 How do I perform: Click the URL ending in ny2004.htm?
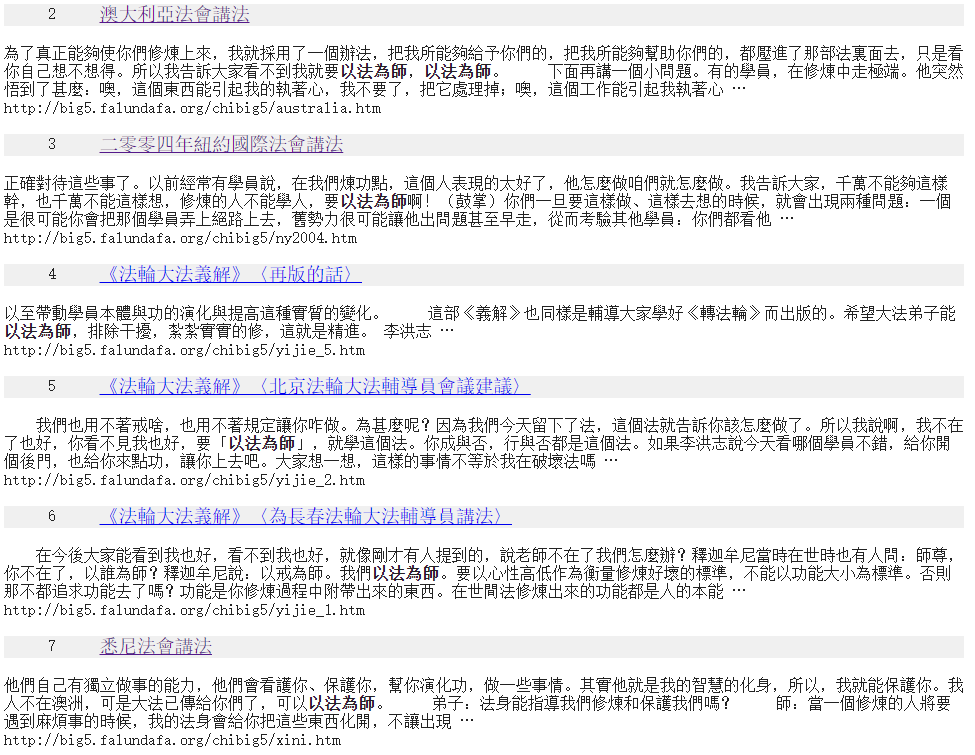(180, 238)
